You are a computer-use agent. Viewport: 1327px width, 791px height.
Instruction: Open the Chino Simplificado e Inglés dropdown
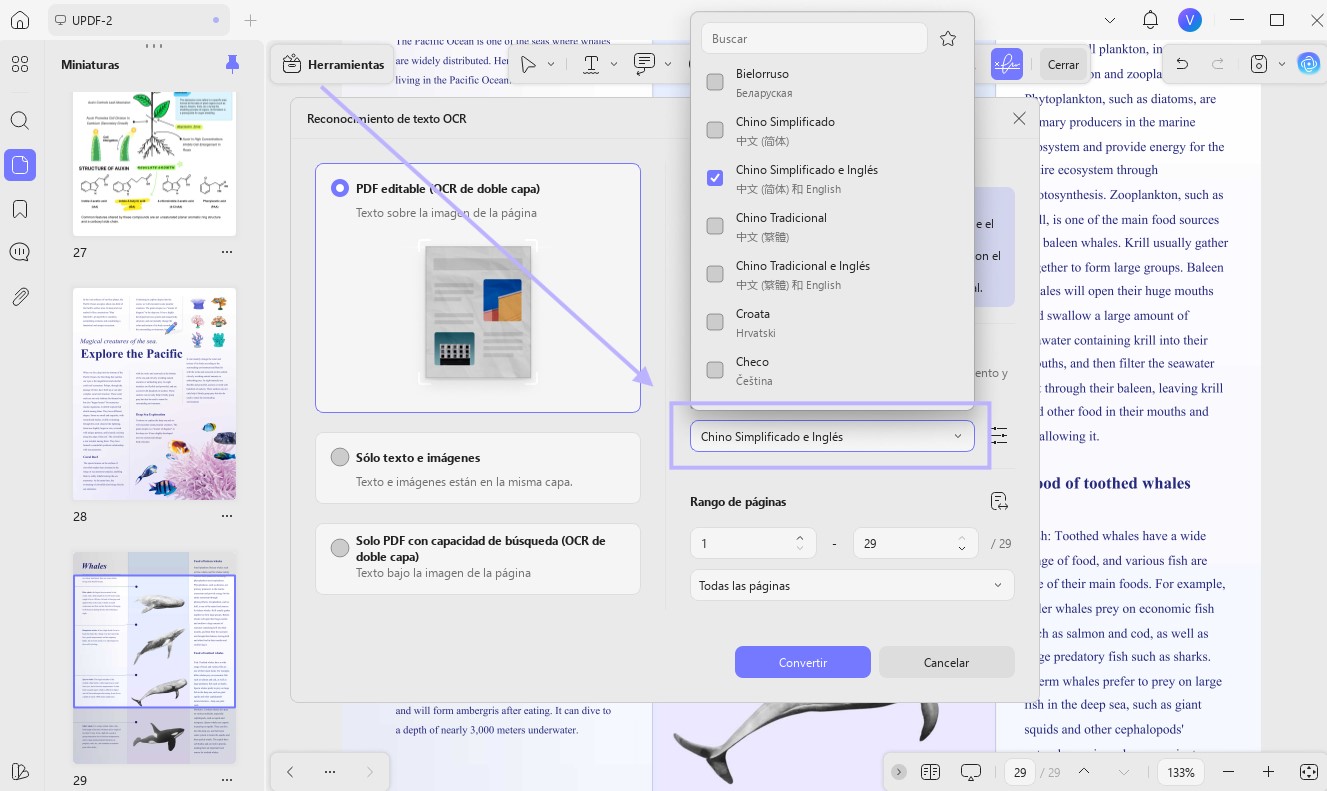(832, 436)
